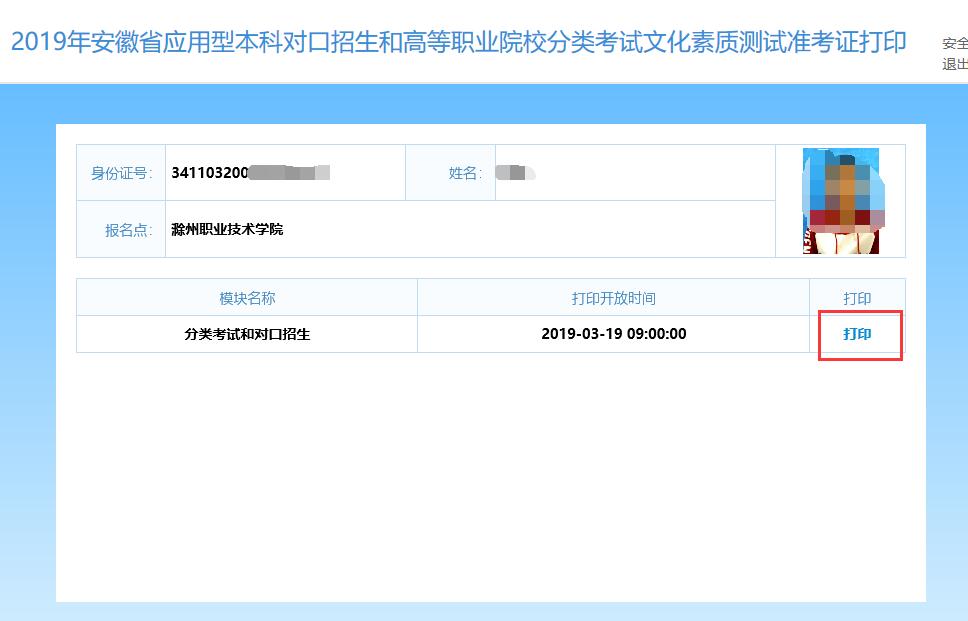Click blue strip above the white panel
Image resolution: width=968 pixels, height=621 pixels.
(x=490, y=104)
